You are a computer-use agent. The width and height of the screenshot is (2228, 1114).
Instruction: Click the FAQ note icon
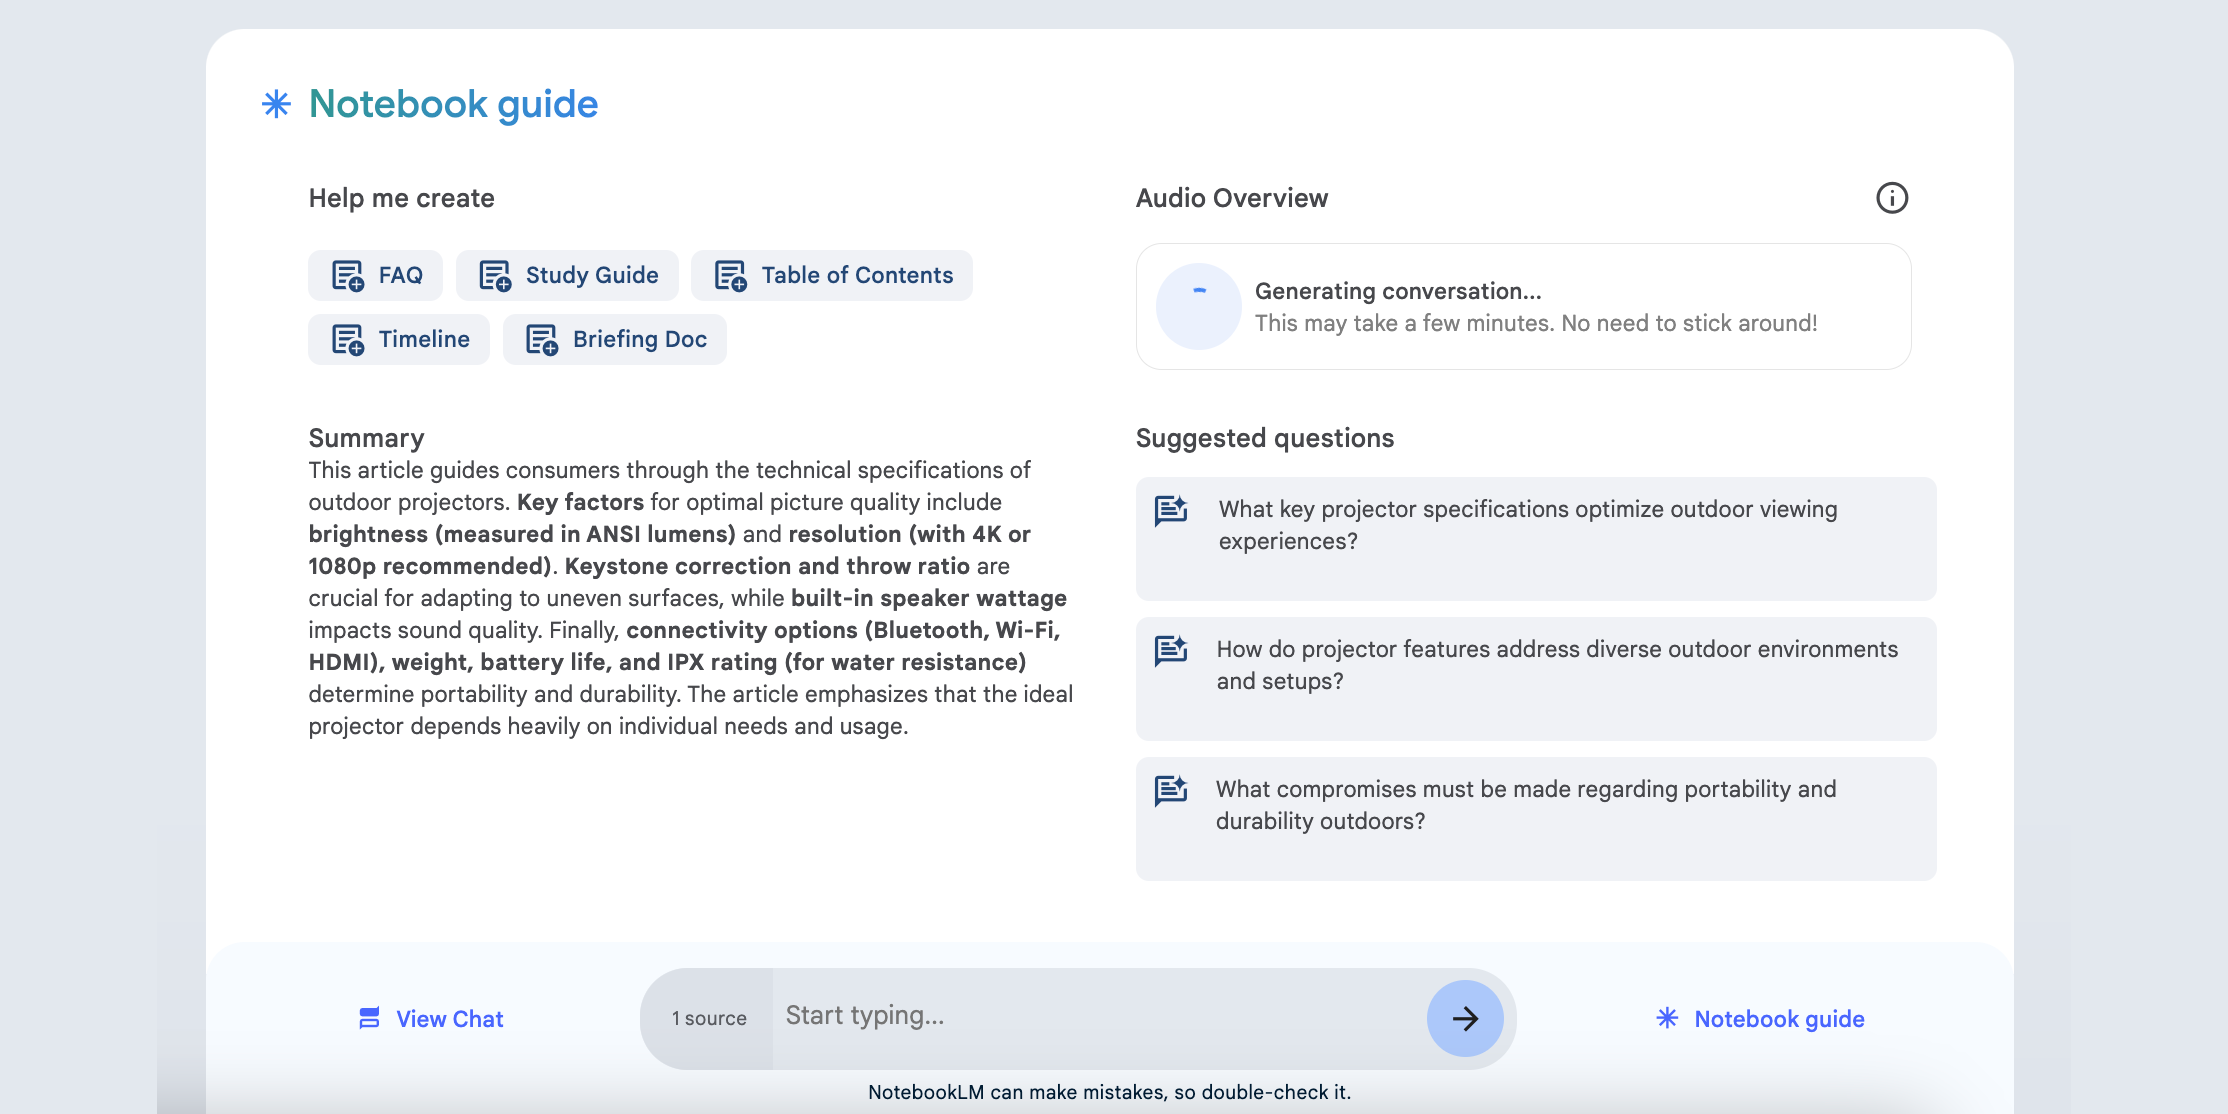348,276
